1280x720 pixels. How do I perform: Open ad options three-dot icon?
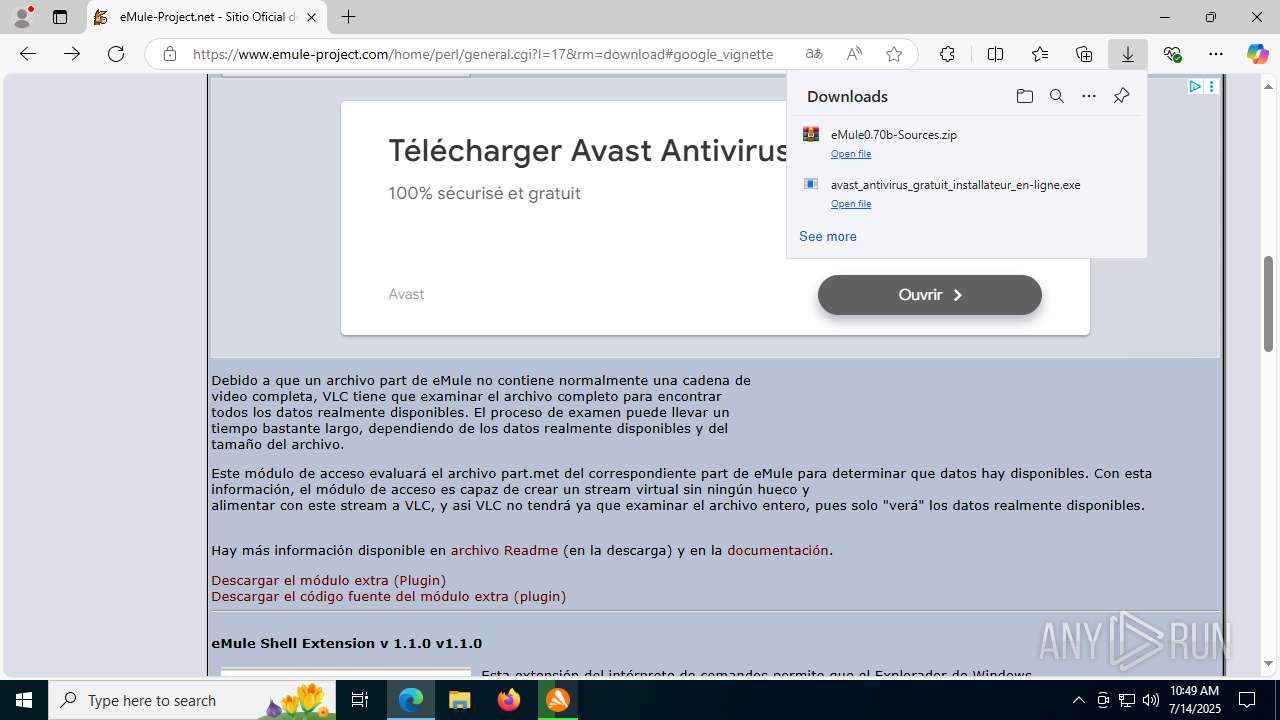[1211, 87]
